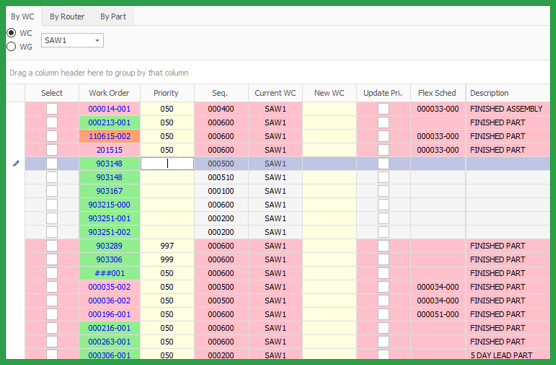Tick Select checkbox for work order 000014-001
Screen dimensions: 556x365
tap(52, 109)
